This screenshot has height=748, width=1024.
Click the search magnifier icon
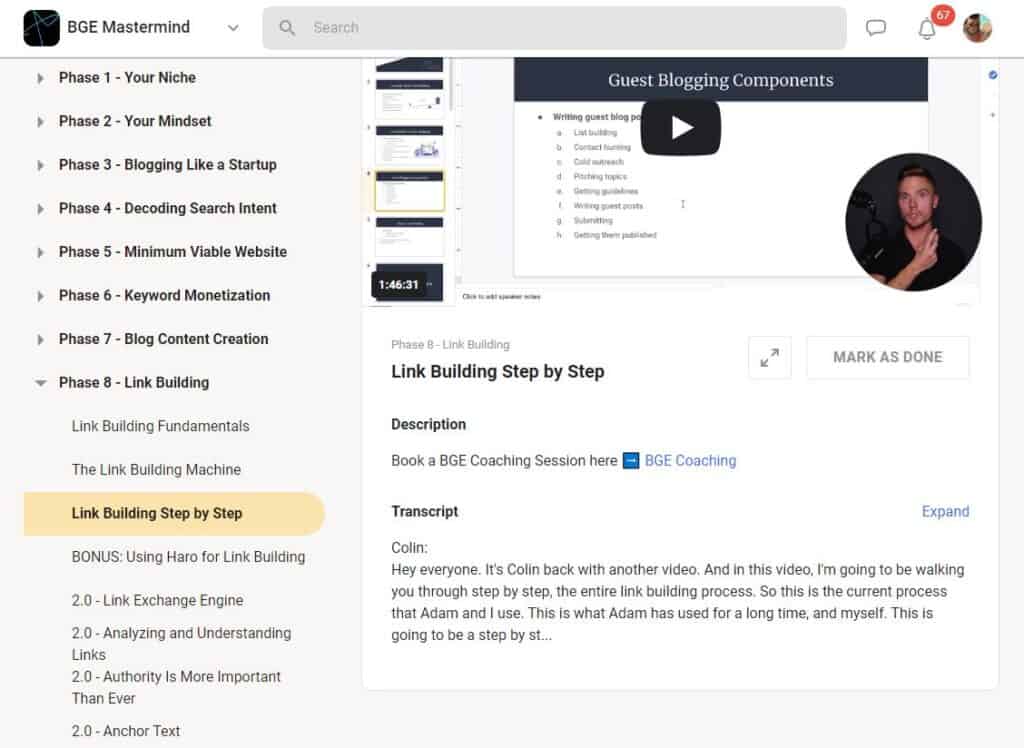(x=287, y=27)
